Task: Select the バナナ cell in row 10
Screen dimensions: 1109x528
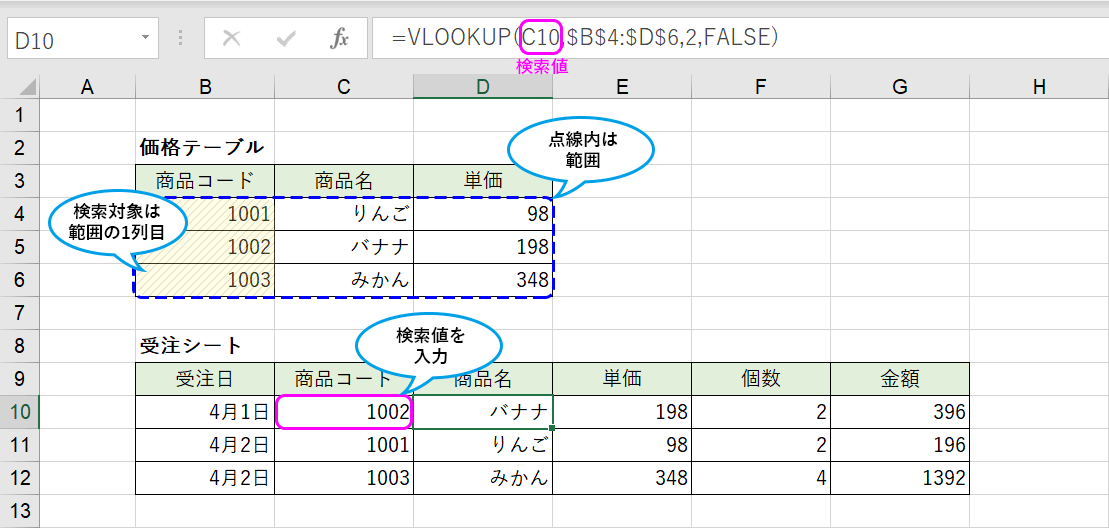Action: [x=483, y=412]
